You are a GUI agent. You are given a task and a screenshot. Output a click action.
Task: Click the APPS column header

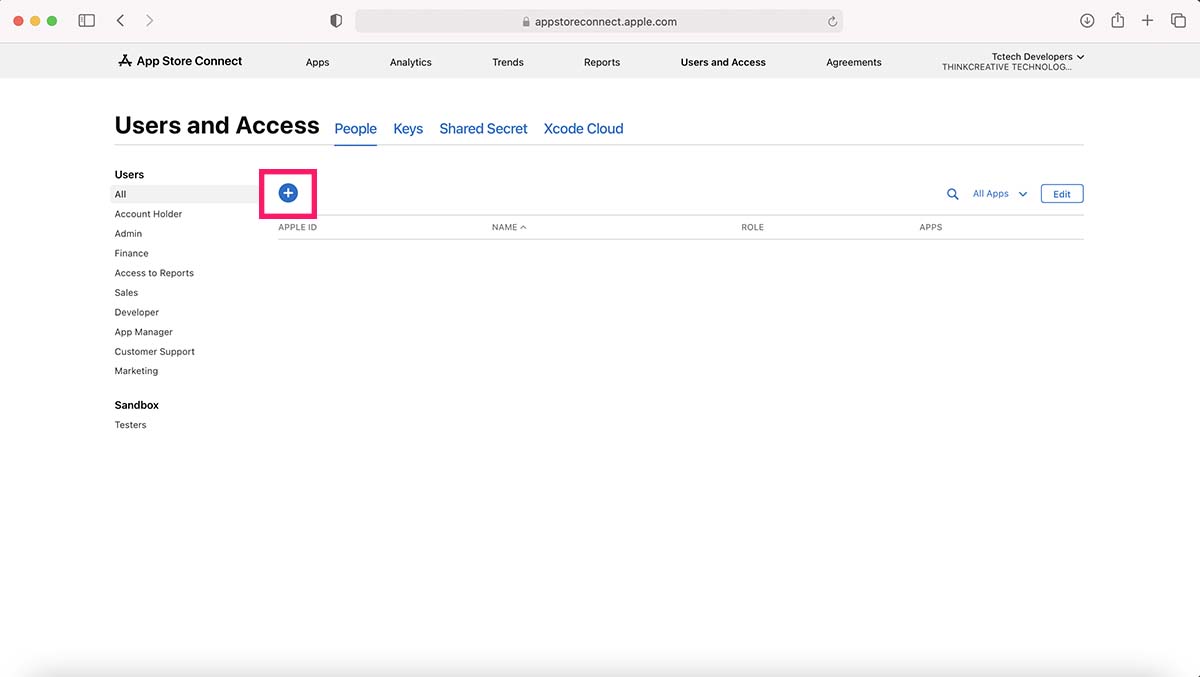pos(931,227)
